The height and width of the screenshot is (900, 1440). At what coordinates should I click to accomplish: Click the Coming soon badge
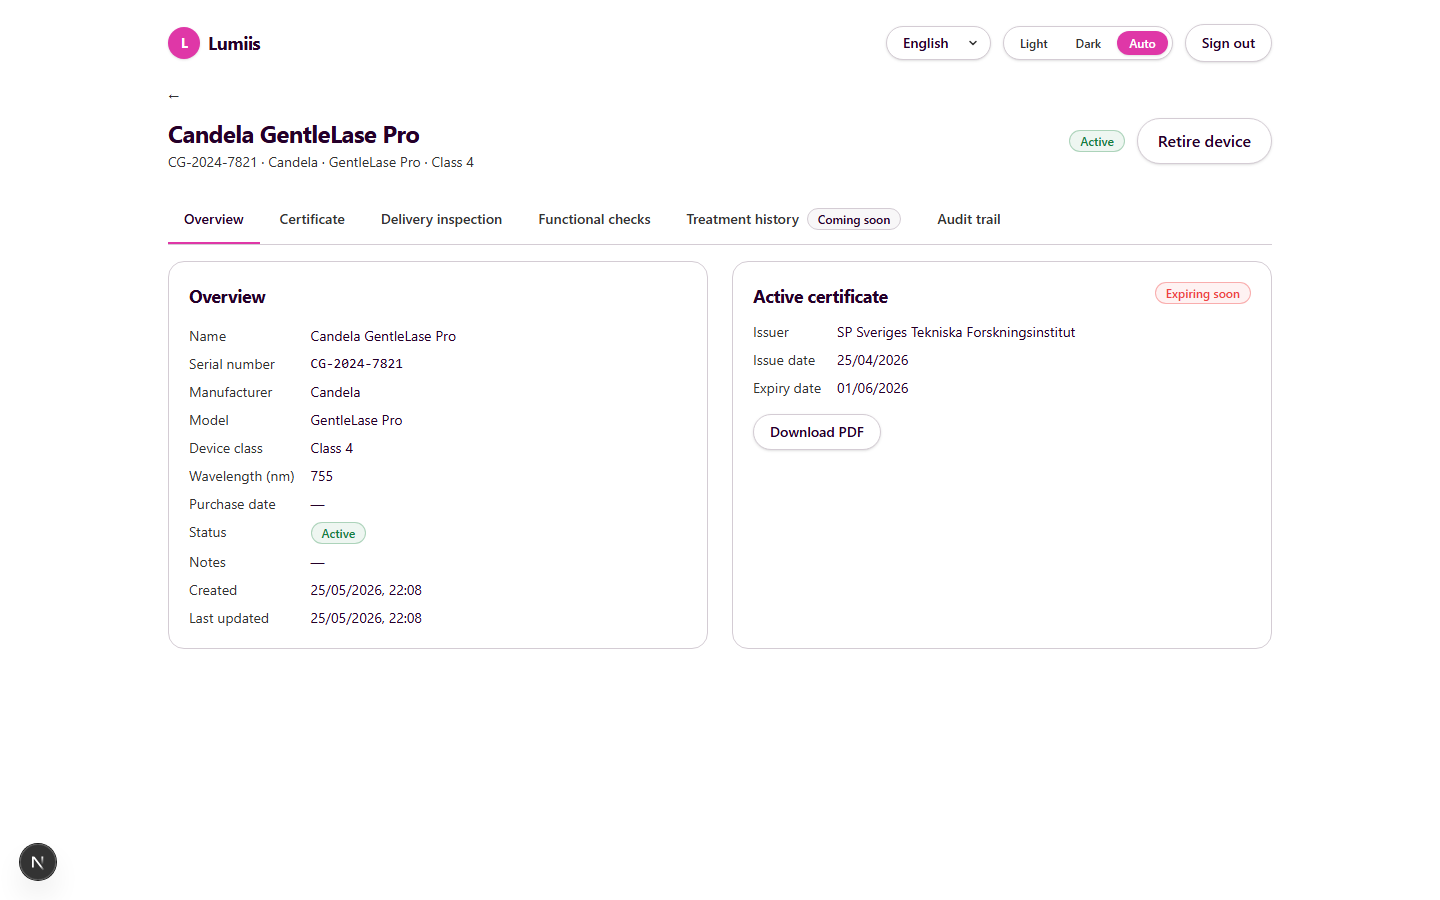tap(854, 220)
